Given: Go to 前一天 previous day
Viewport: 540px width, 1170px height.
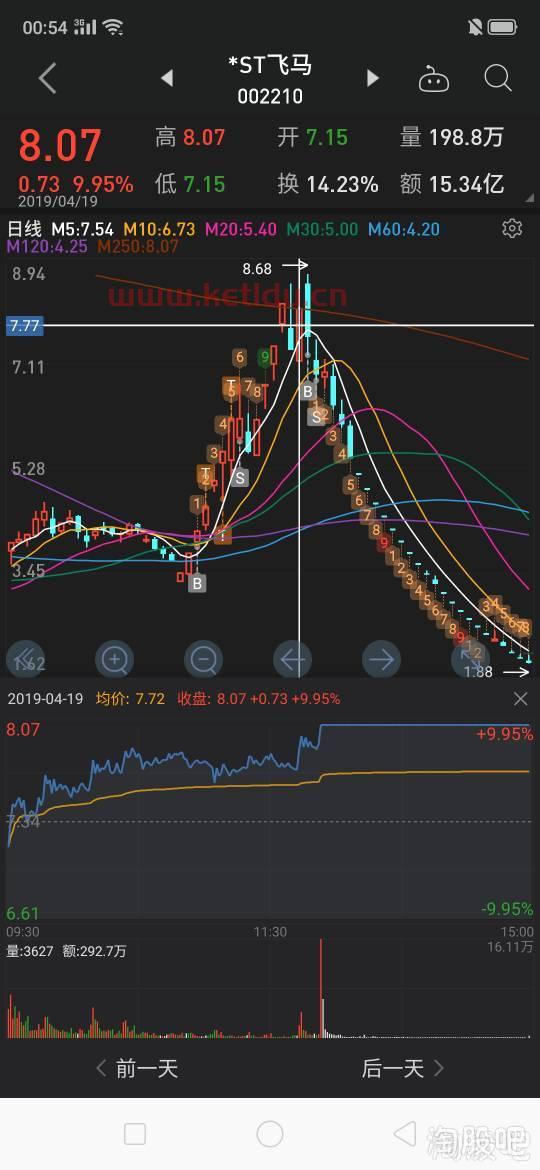Looking at the screenshot, I should coord(137,1069).
